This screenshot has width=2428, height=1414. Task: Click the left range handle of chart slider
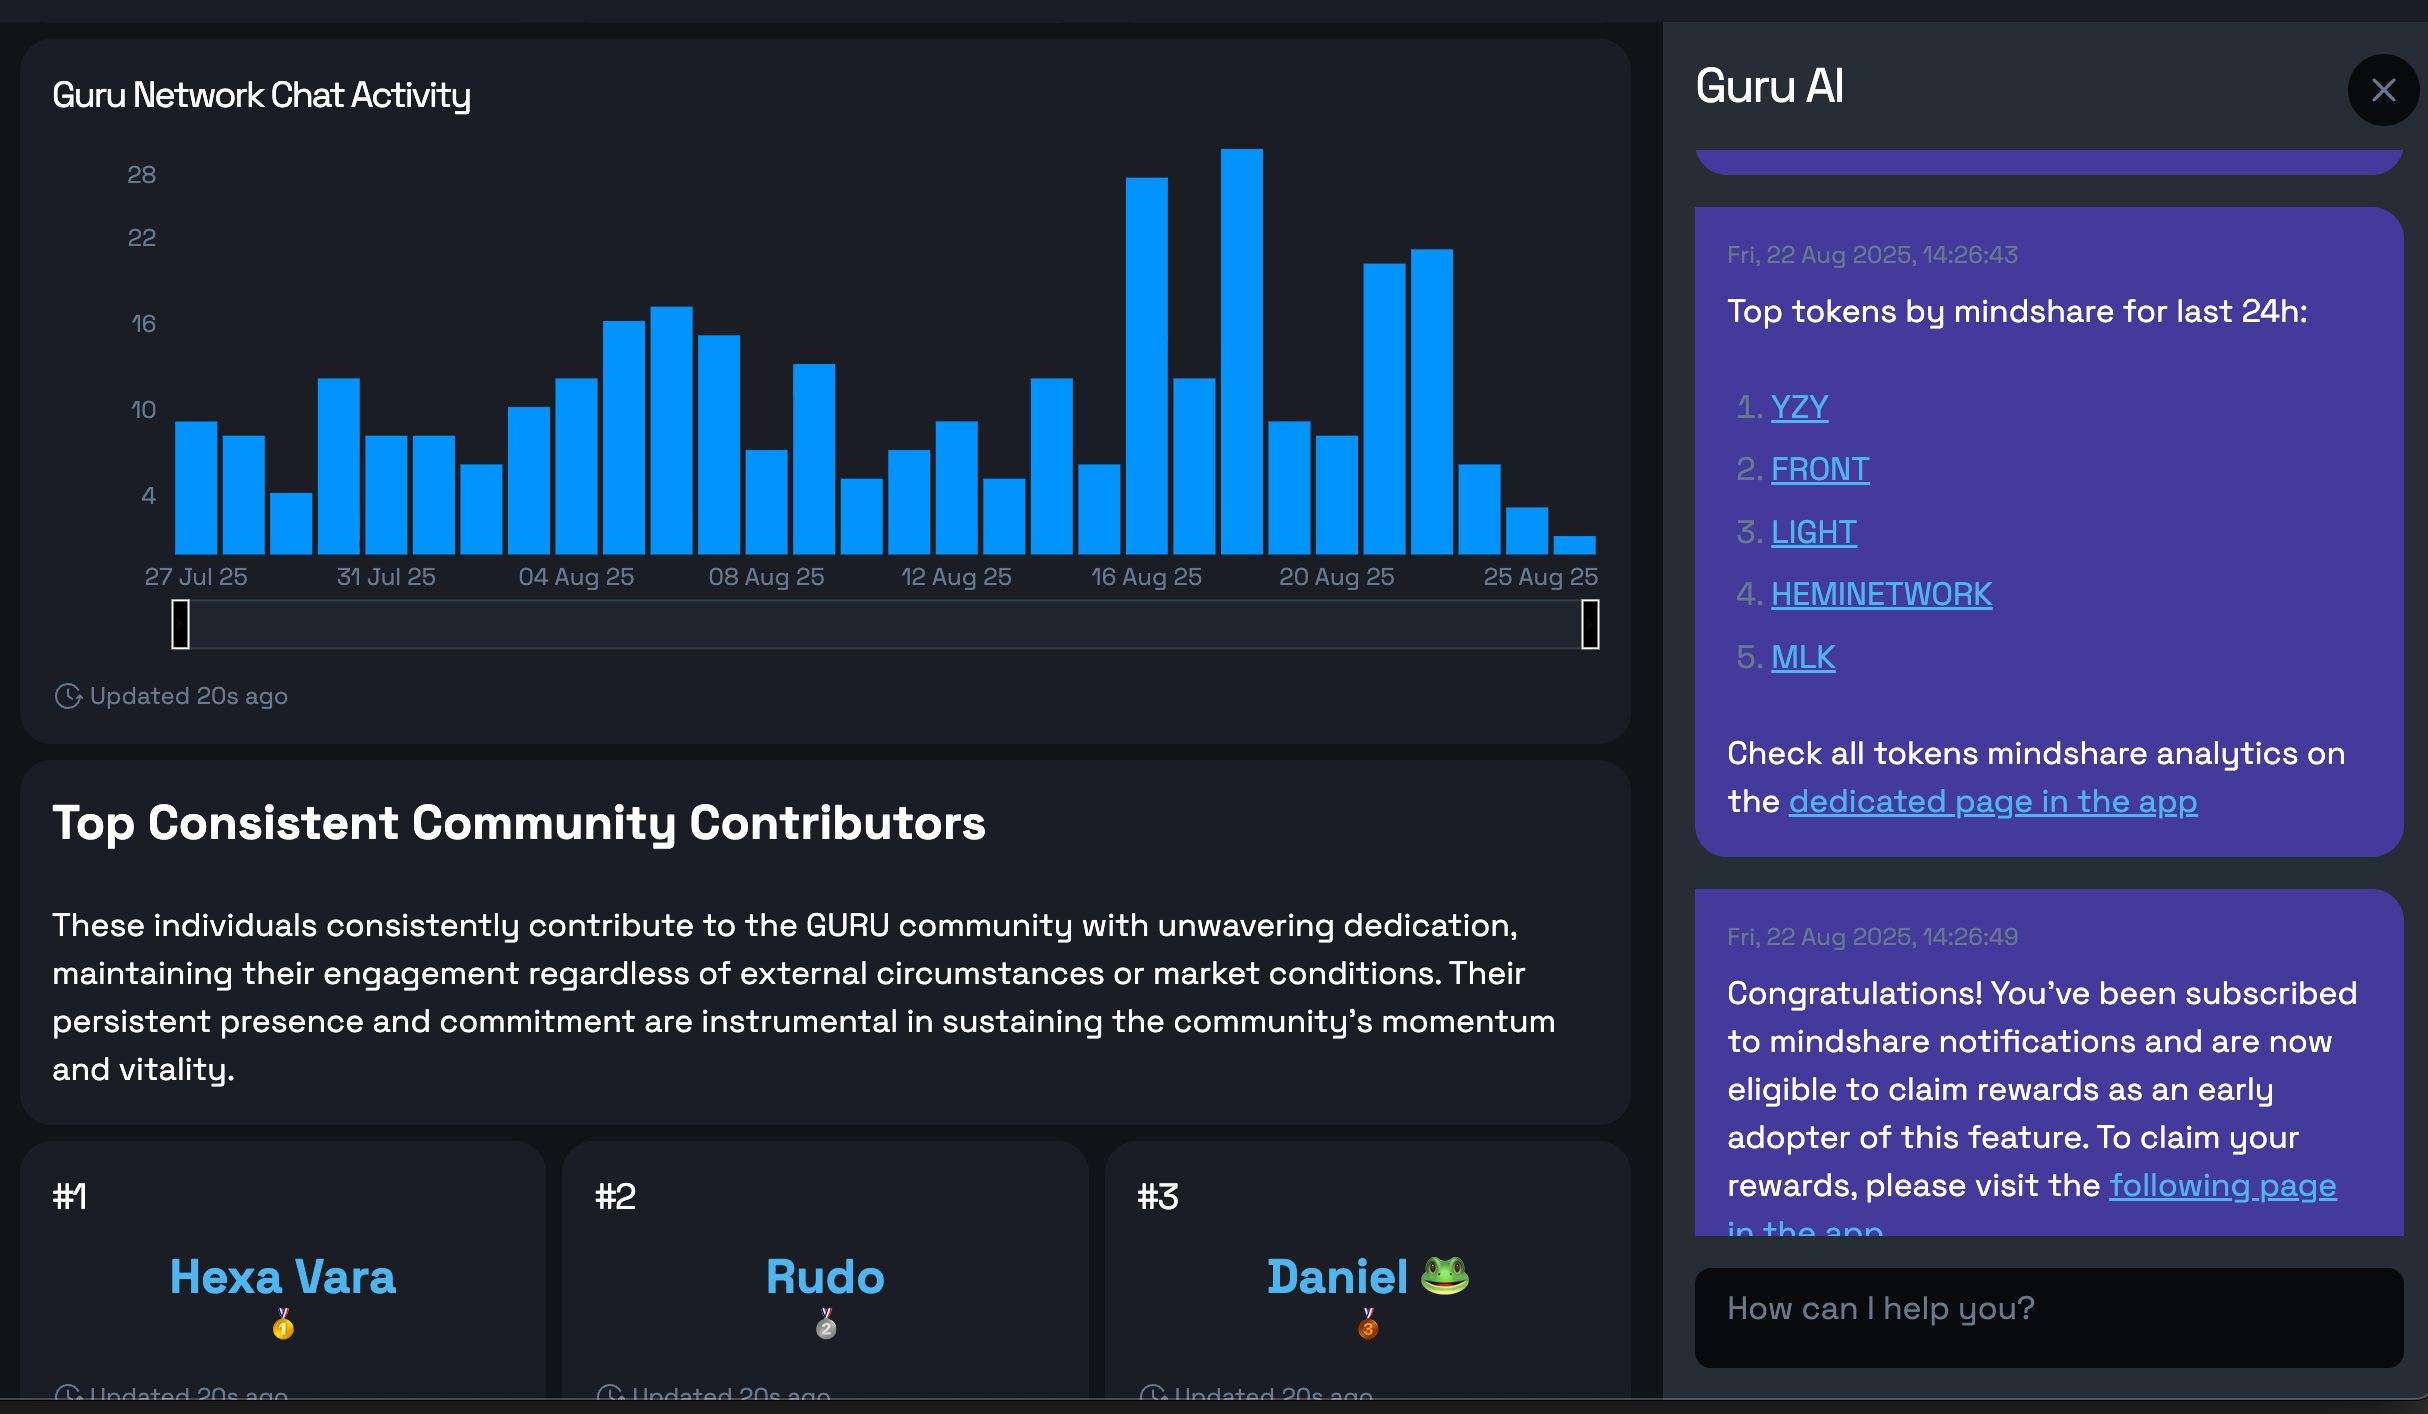coord(181,624)
